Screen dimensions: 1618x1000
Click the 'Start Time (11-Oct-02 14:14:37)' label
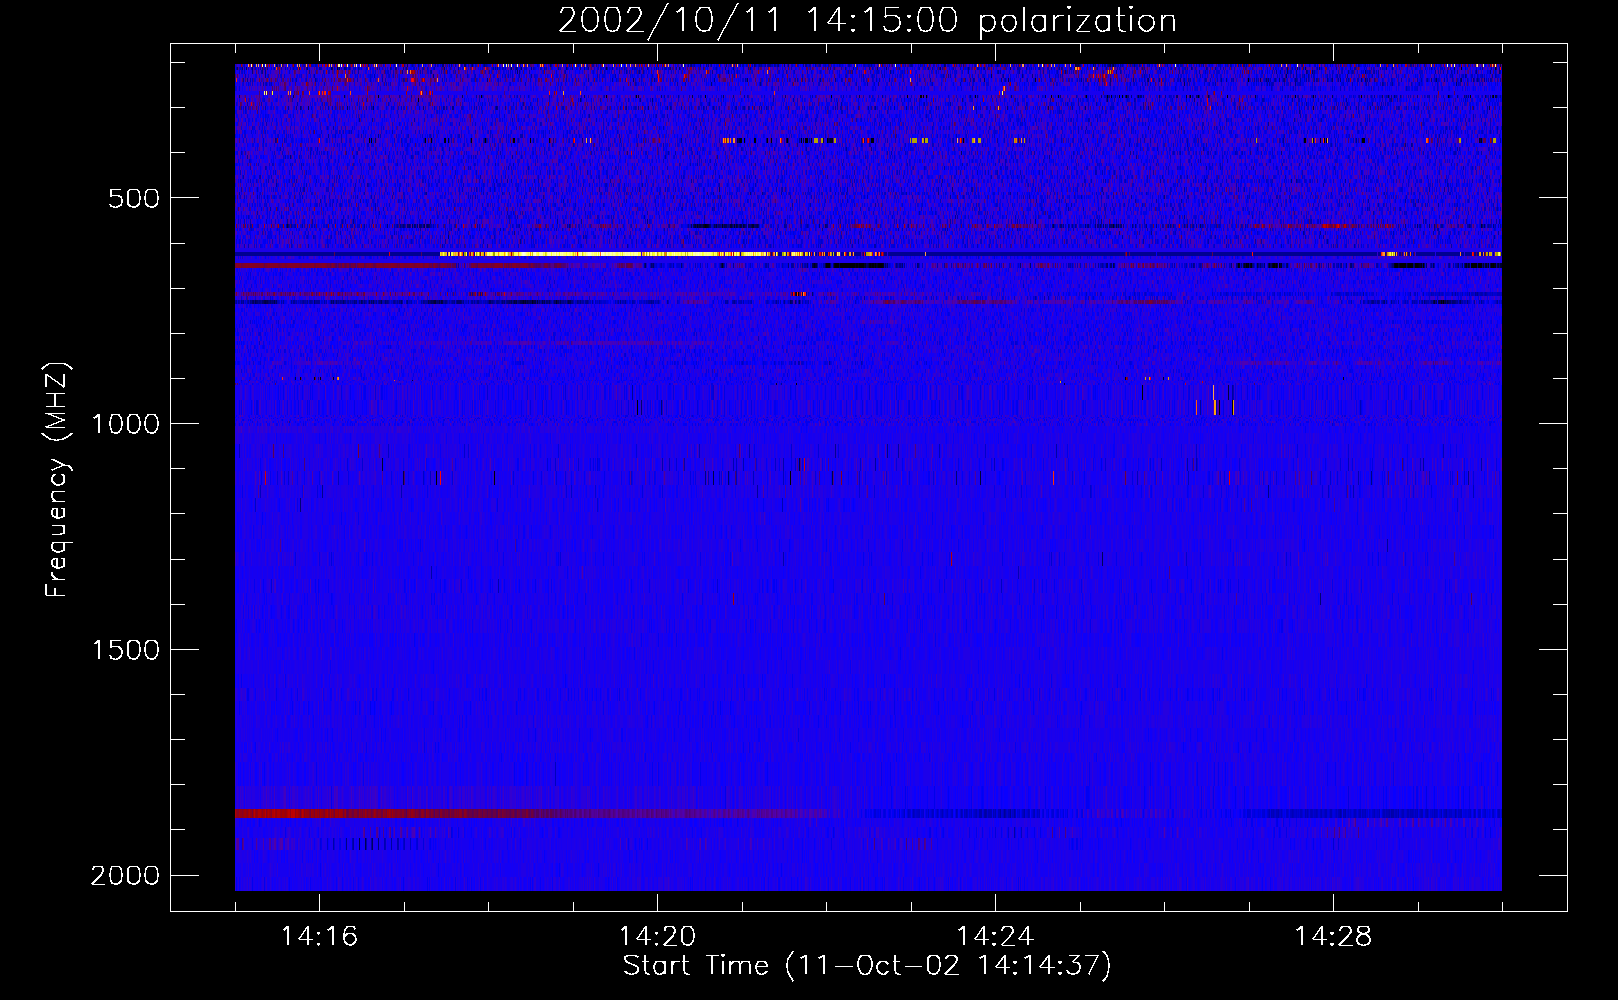pyautogui.click(x=867, y=966)
